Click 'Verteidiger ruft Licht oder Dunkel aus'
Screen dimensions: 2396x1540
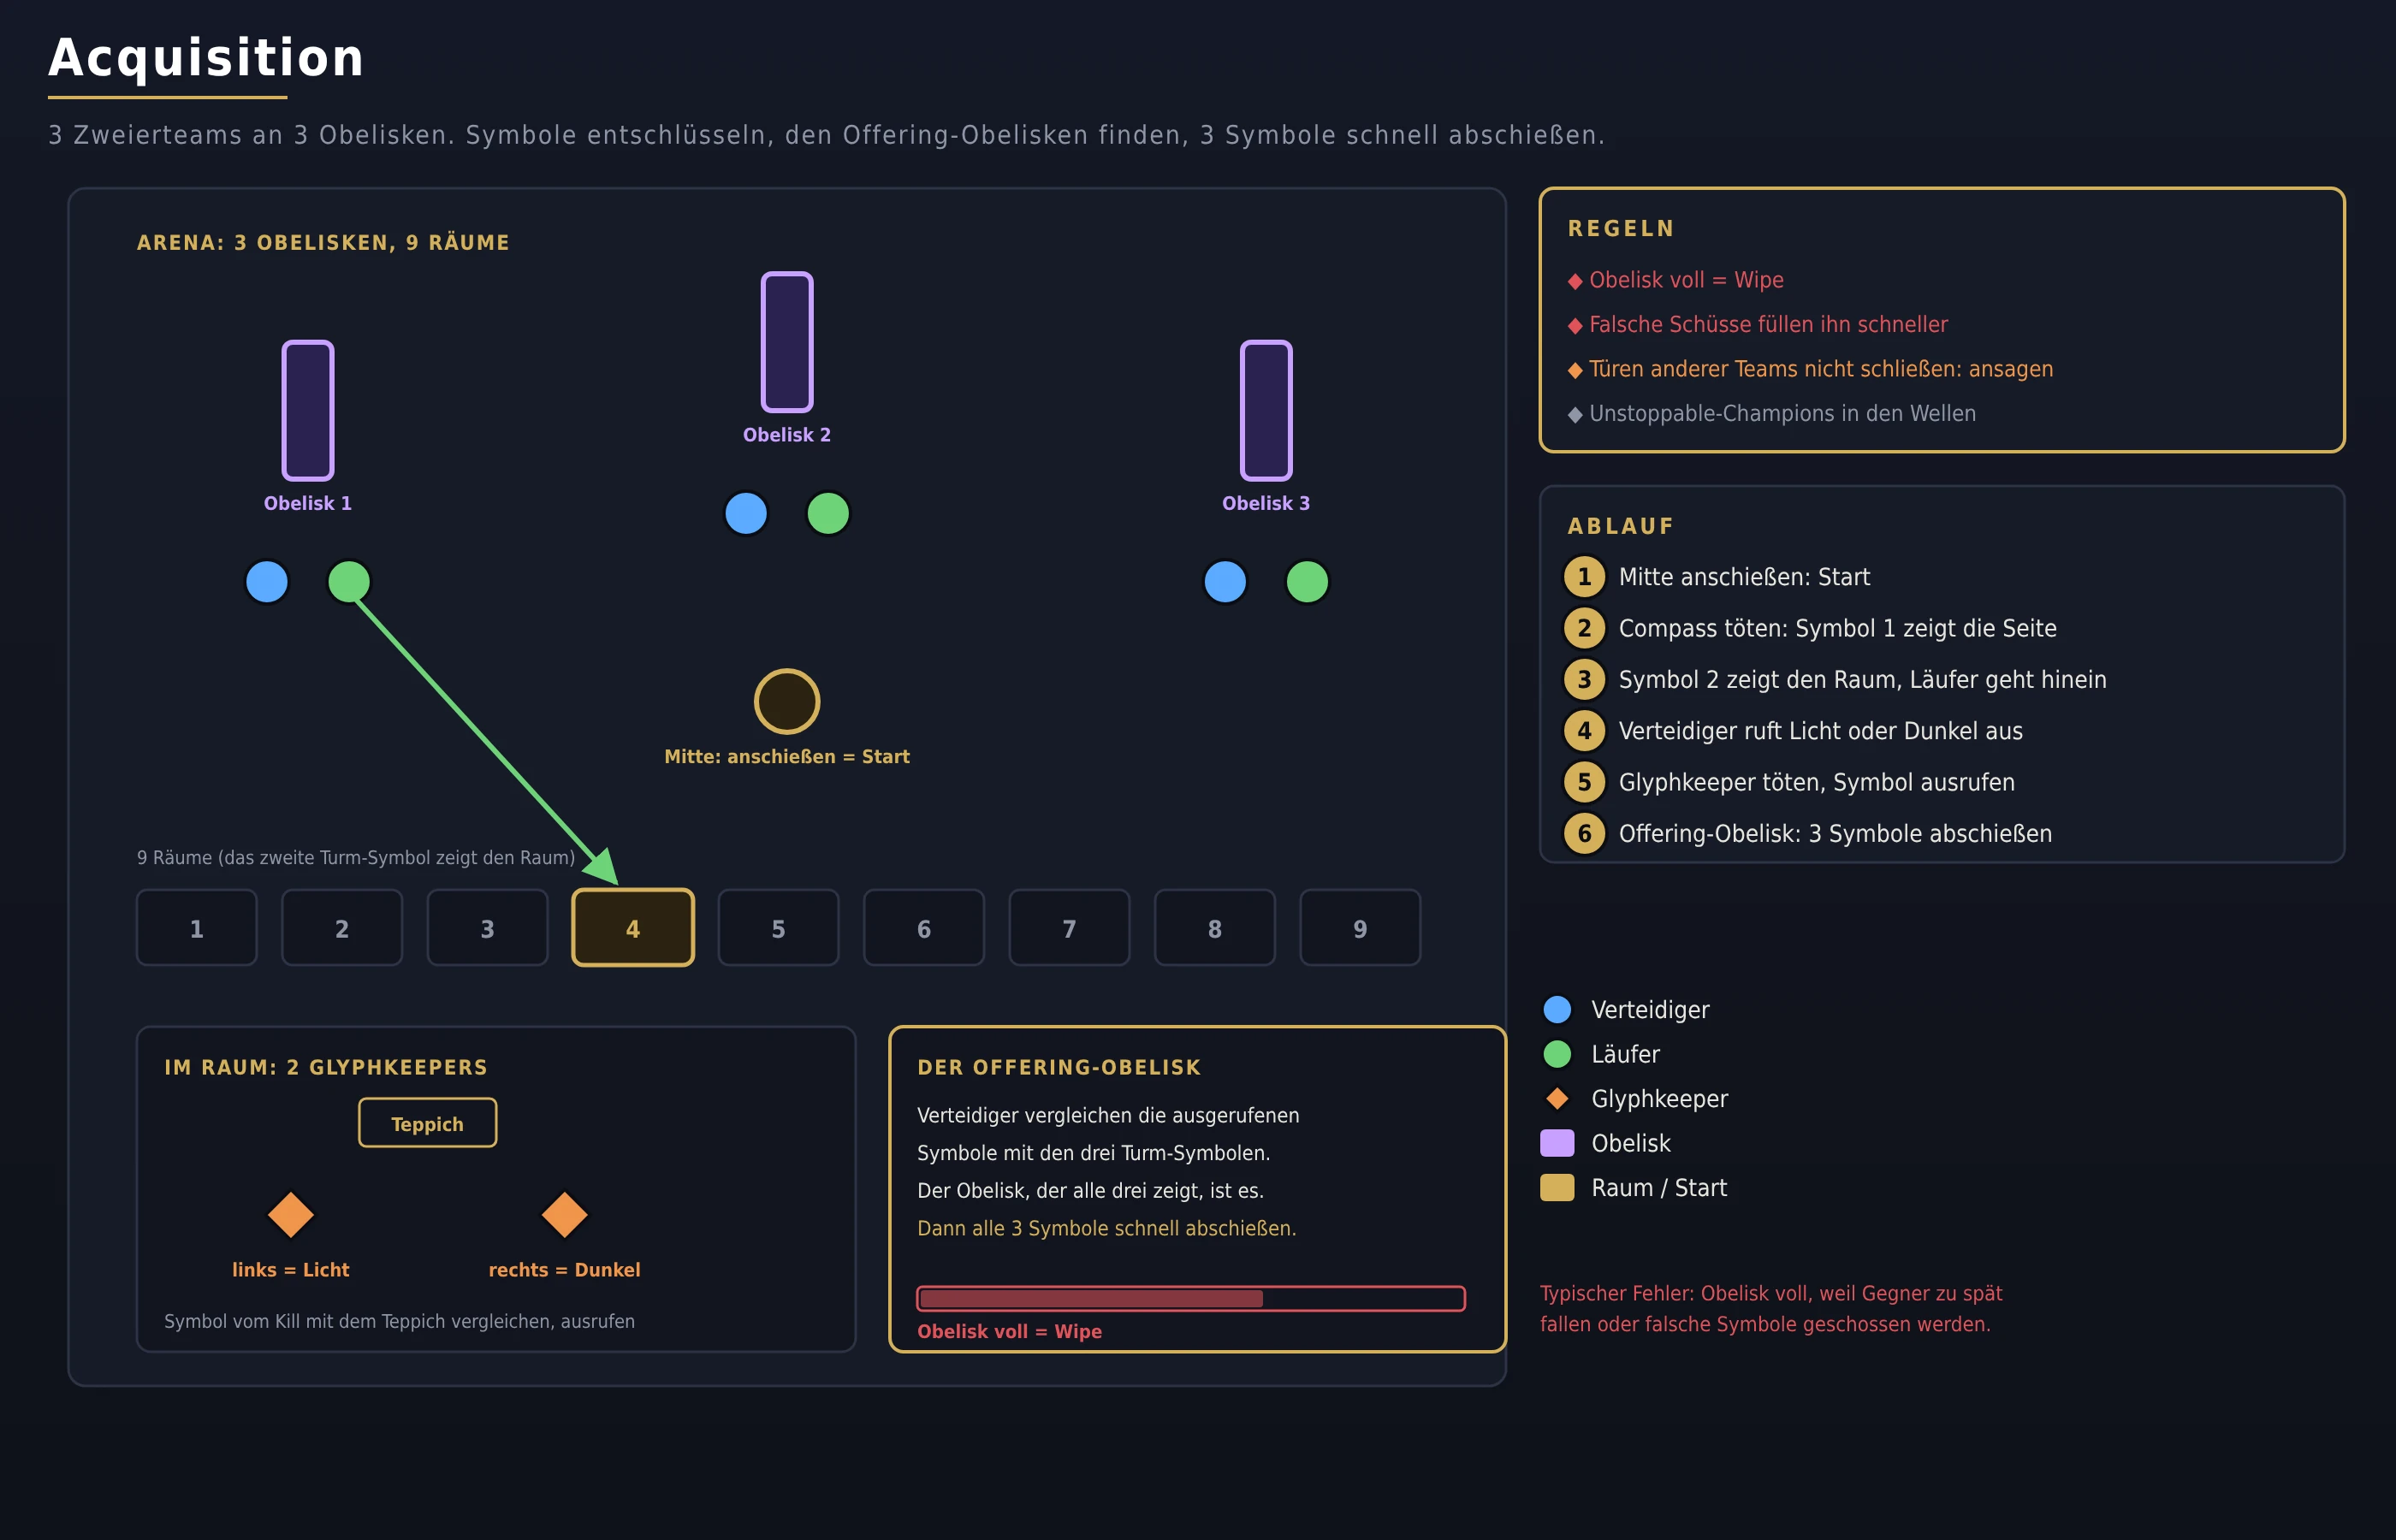pos(1820,731)
